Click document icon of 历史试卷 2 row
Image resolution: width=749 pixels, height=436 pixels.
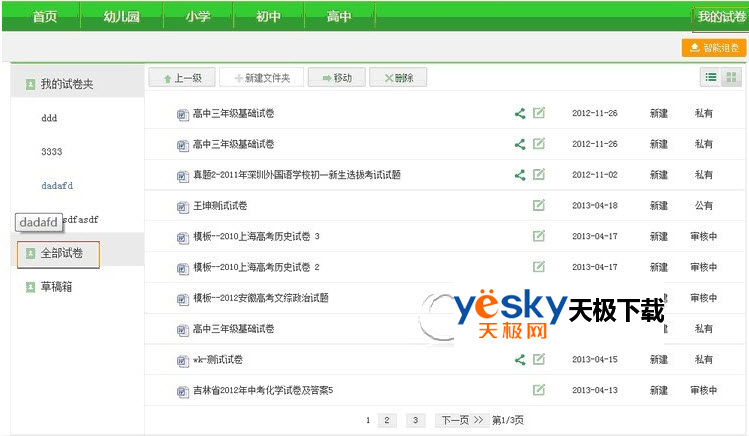pos(182,268)
